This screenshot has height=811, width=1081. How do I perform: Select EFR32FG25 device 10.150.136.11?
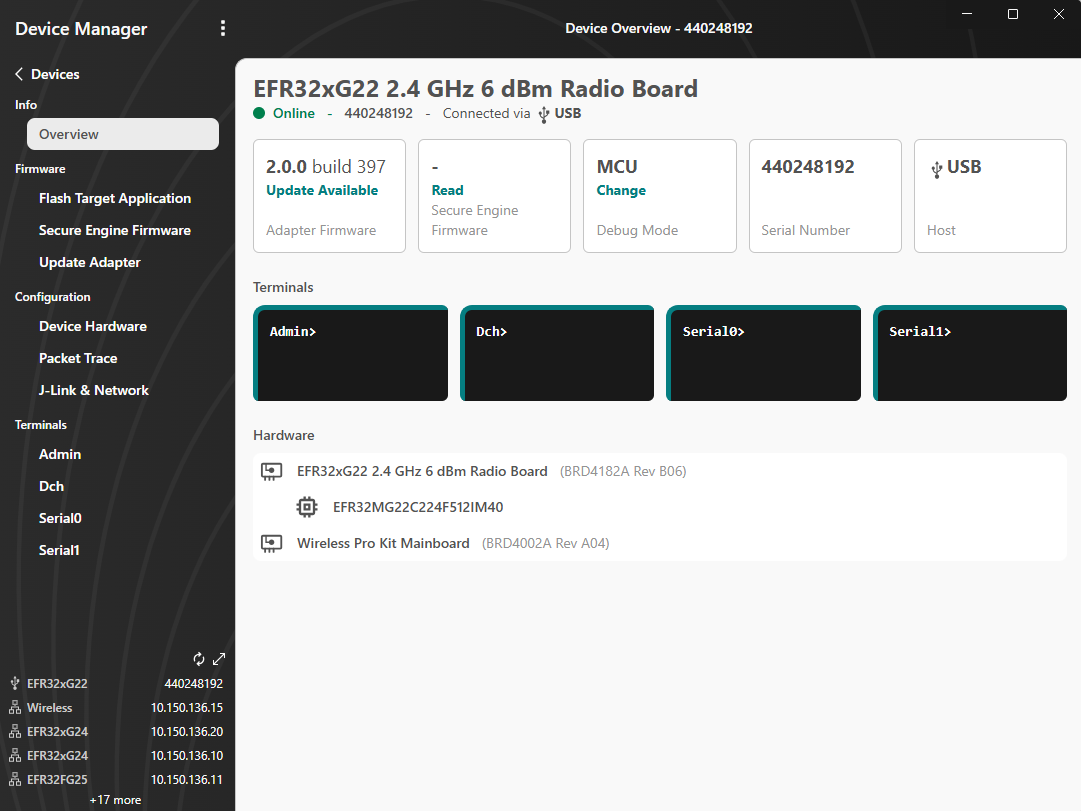[x=117, y=779]
